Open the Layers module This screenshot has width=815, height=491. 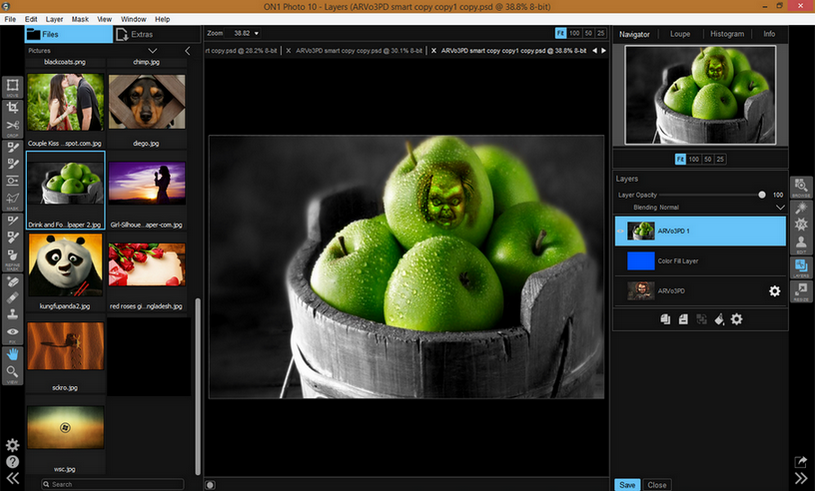(x=801, y=268)
